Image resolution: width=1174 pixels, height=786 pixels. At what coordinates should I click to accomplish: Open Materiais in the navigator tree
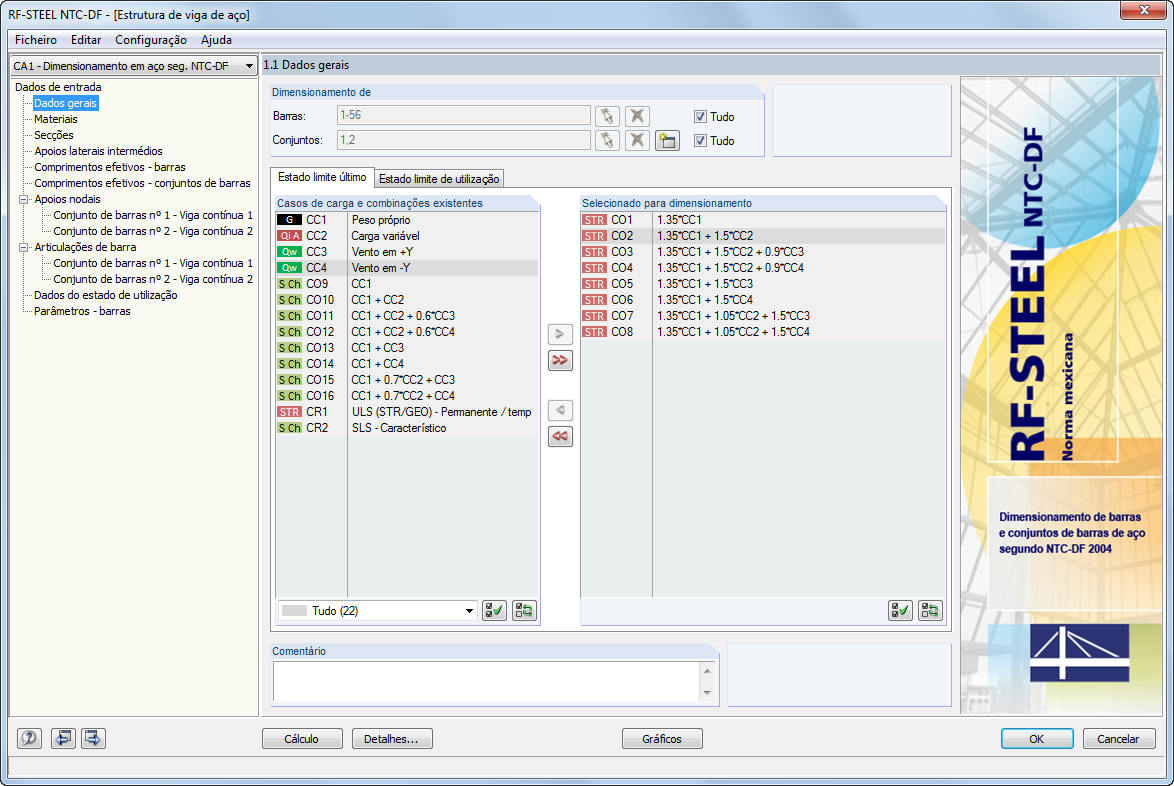[x=55, y=119]
